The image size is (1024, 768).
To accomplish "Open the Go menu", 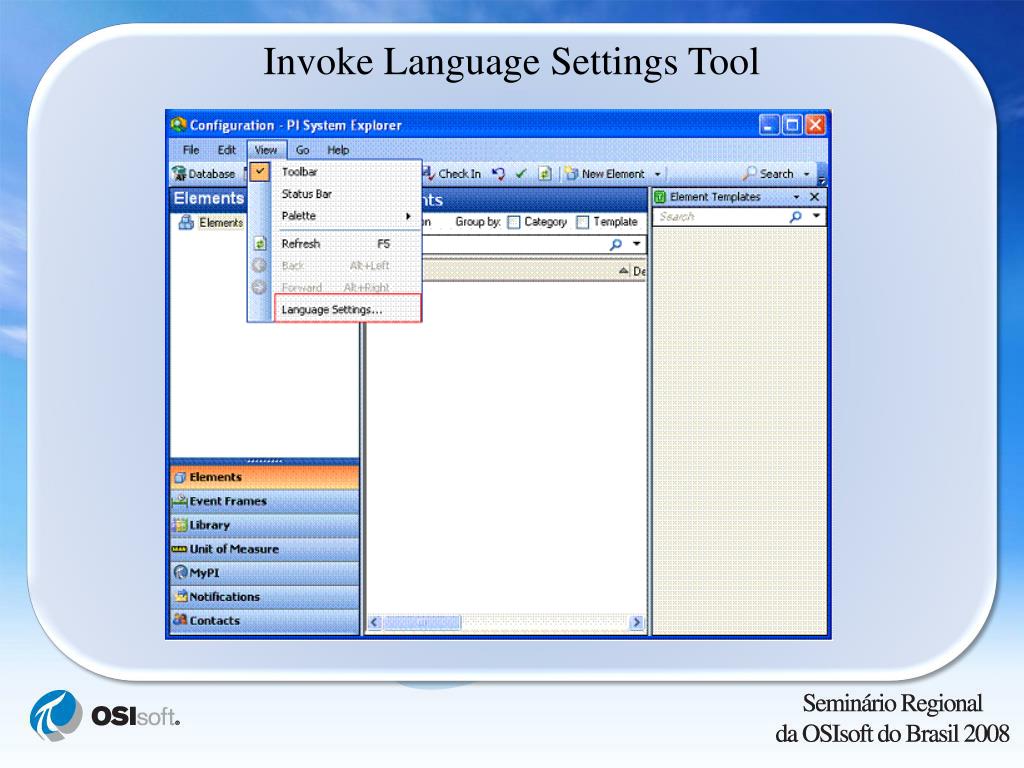I will [302, 150].
